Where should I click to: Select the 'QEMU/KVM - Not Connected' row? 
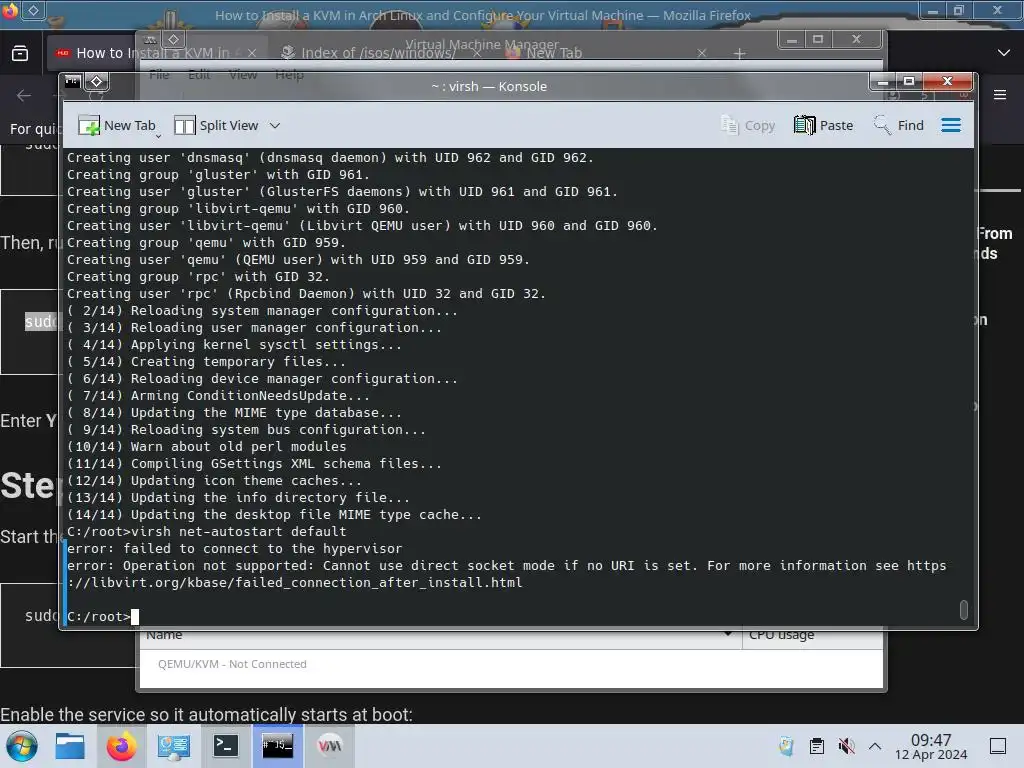pos(511,664)
